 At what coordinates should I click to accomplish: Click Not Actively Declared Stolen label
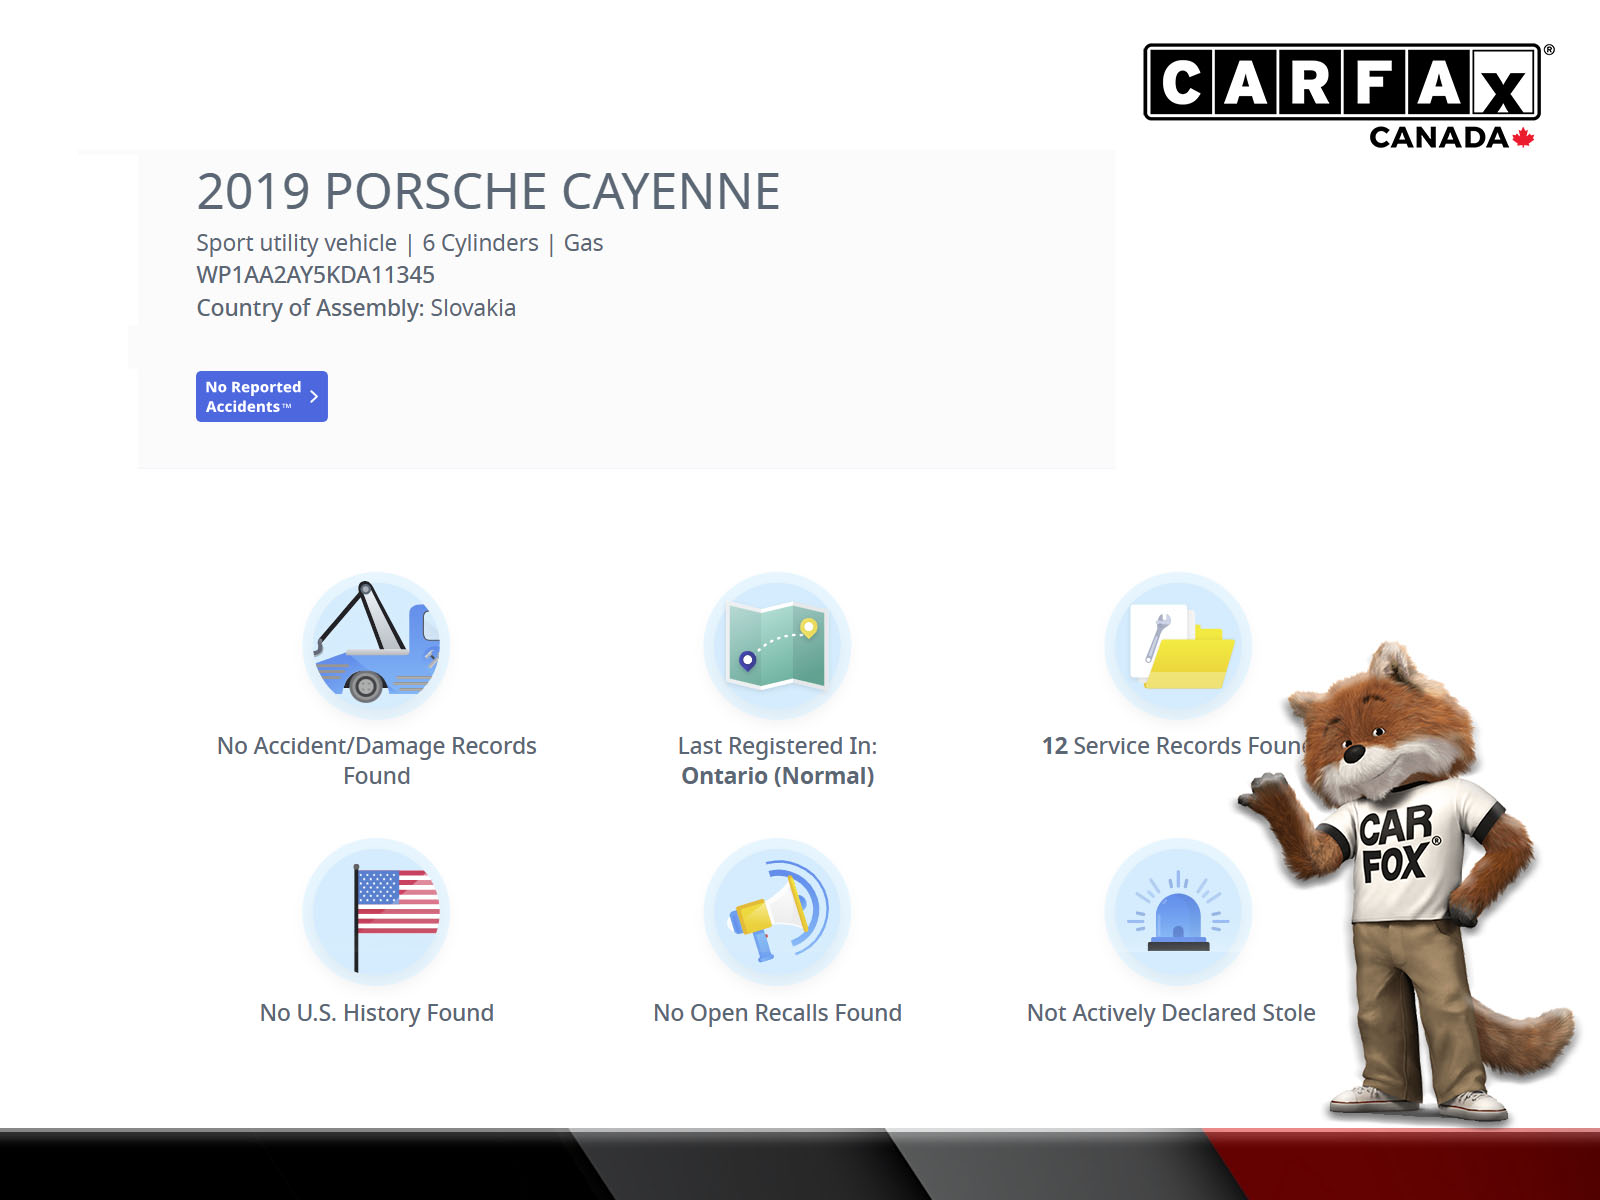(1171, 1013)
